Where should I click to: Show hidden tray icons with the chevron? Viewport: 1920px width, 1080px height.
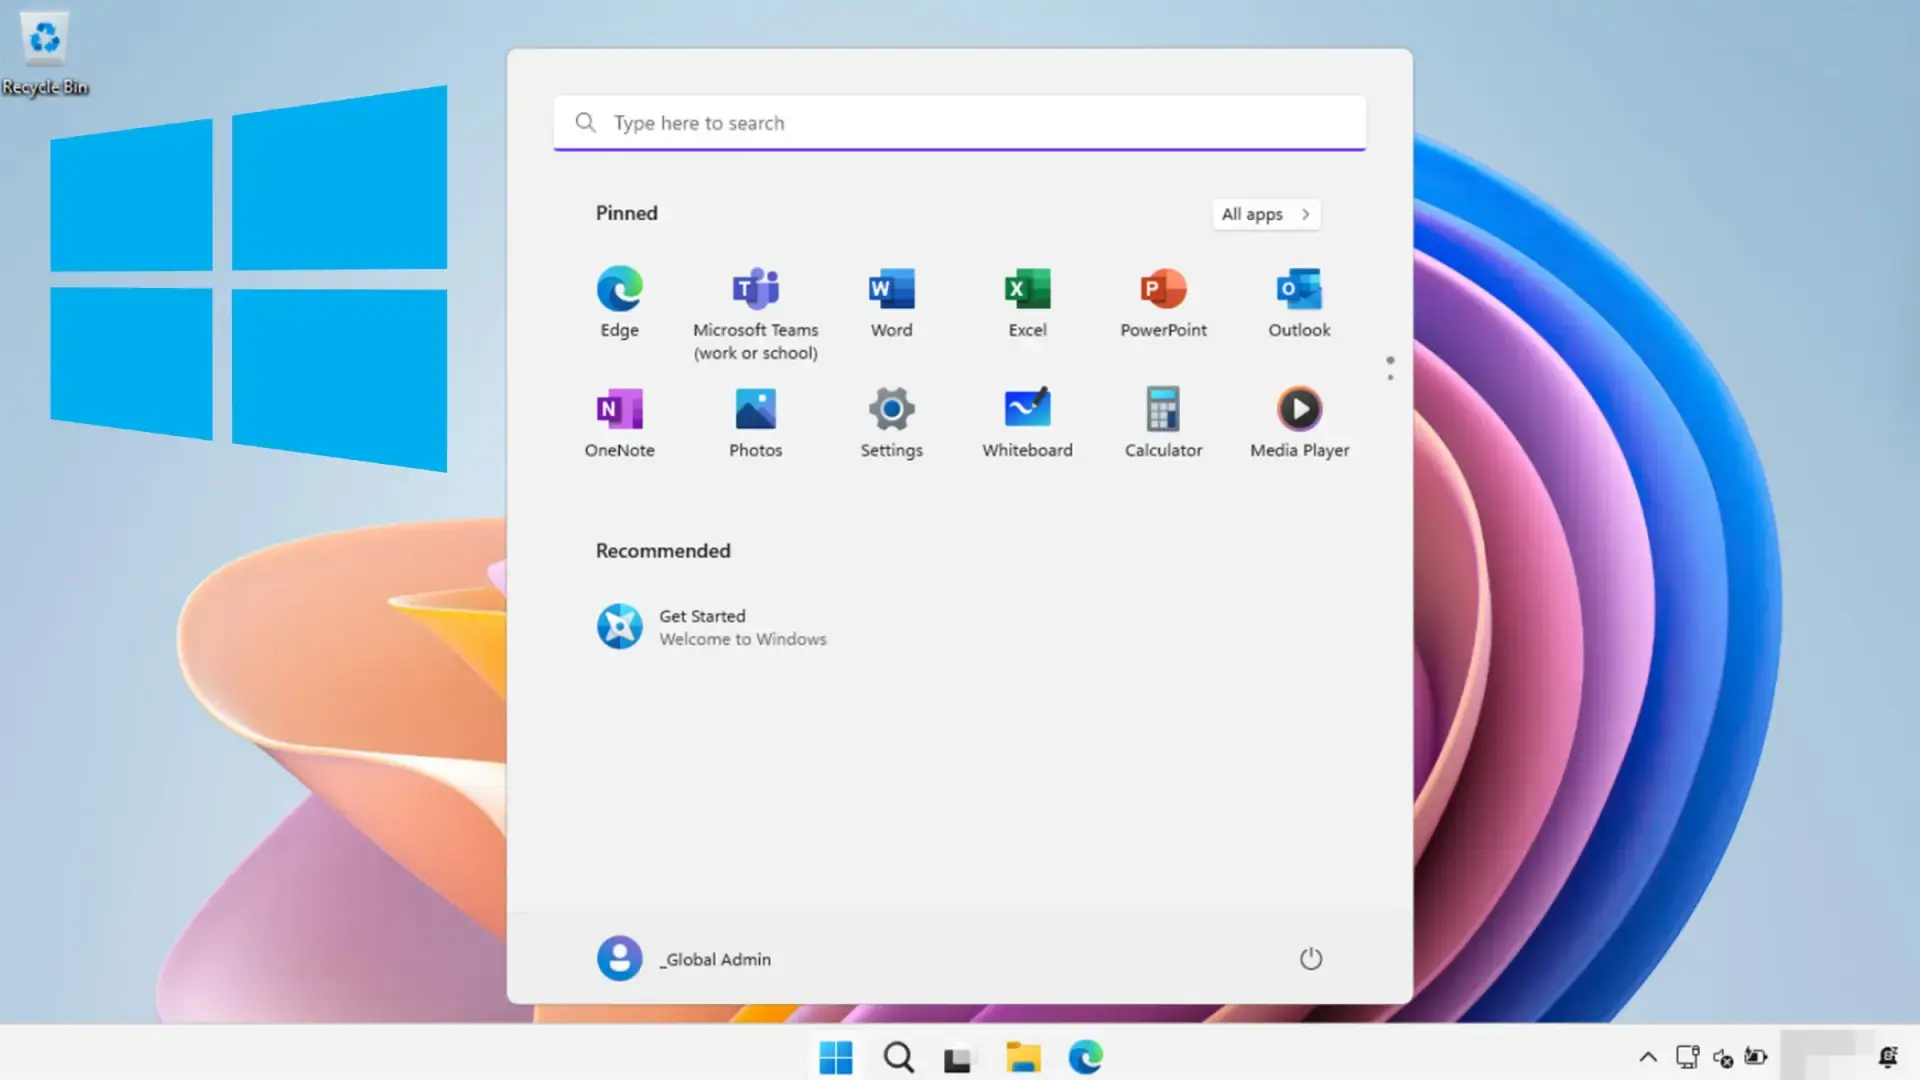click(x=1648, y=1057)
